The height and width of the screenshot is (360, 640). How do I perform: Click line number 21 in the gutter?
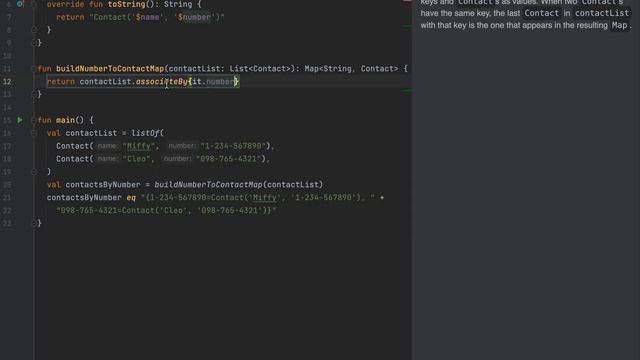click(x=7, y=198)
